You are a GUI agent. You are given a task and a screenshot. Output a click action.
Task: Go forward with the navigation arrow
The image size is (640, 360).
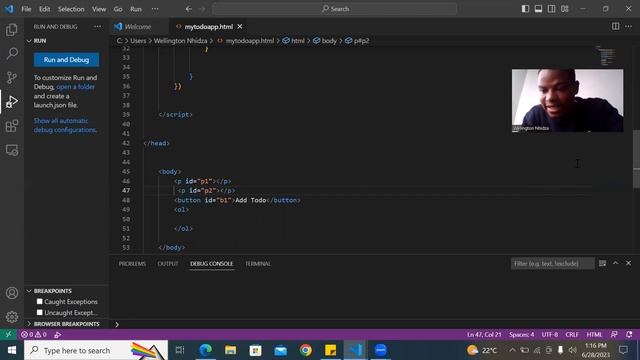click(x=202, y=9)
